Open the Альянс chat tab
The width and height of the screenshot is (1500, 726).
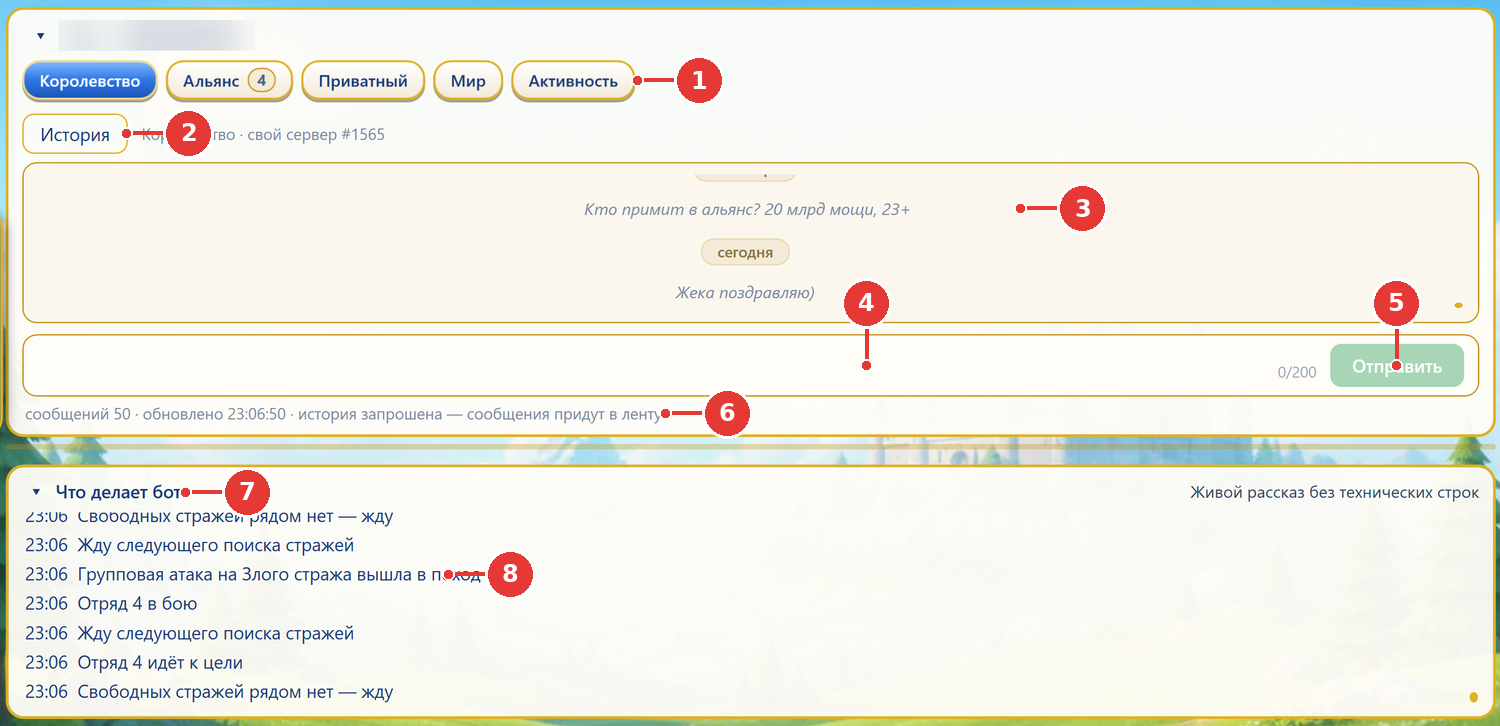point(229,81)
